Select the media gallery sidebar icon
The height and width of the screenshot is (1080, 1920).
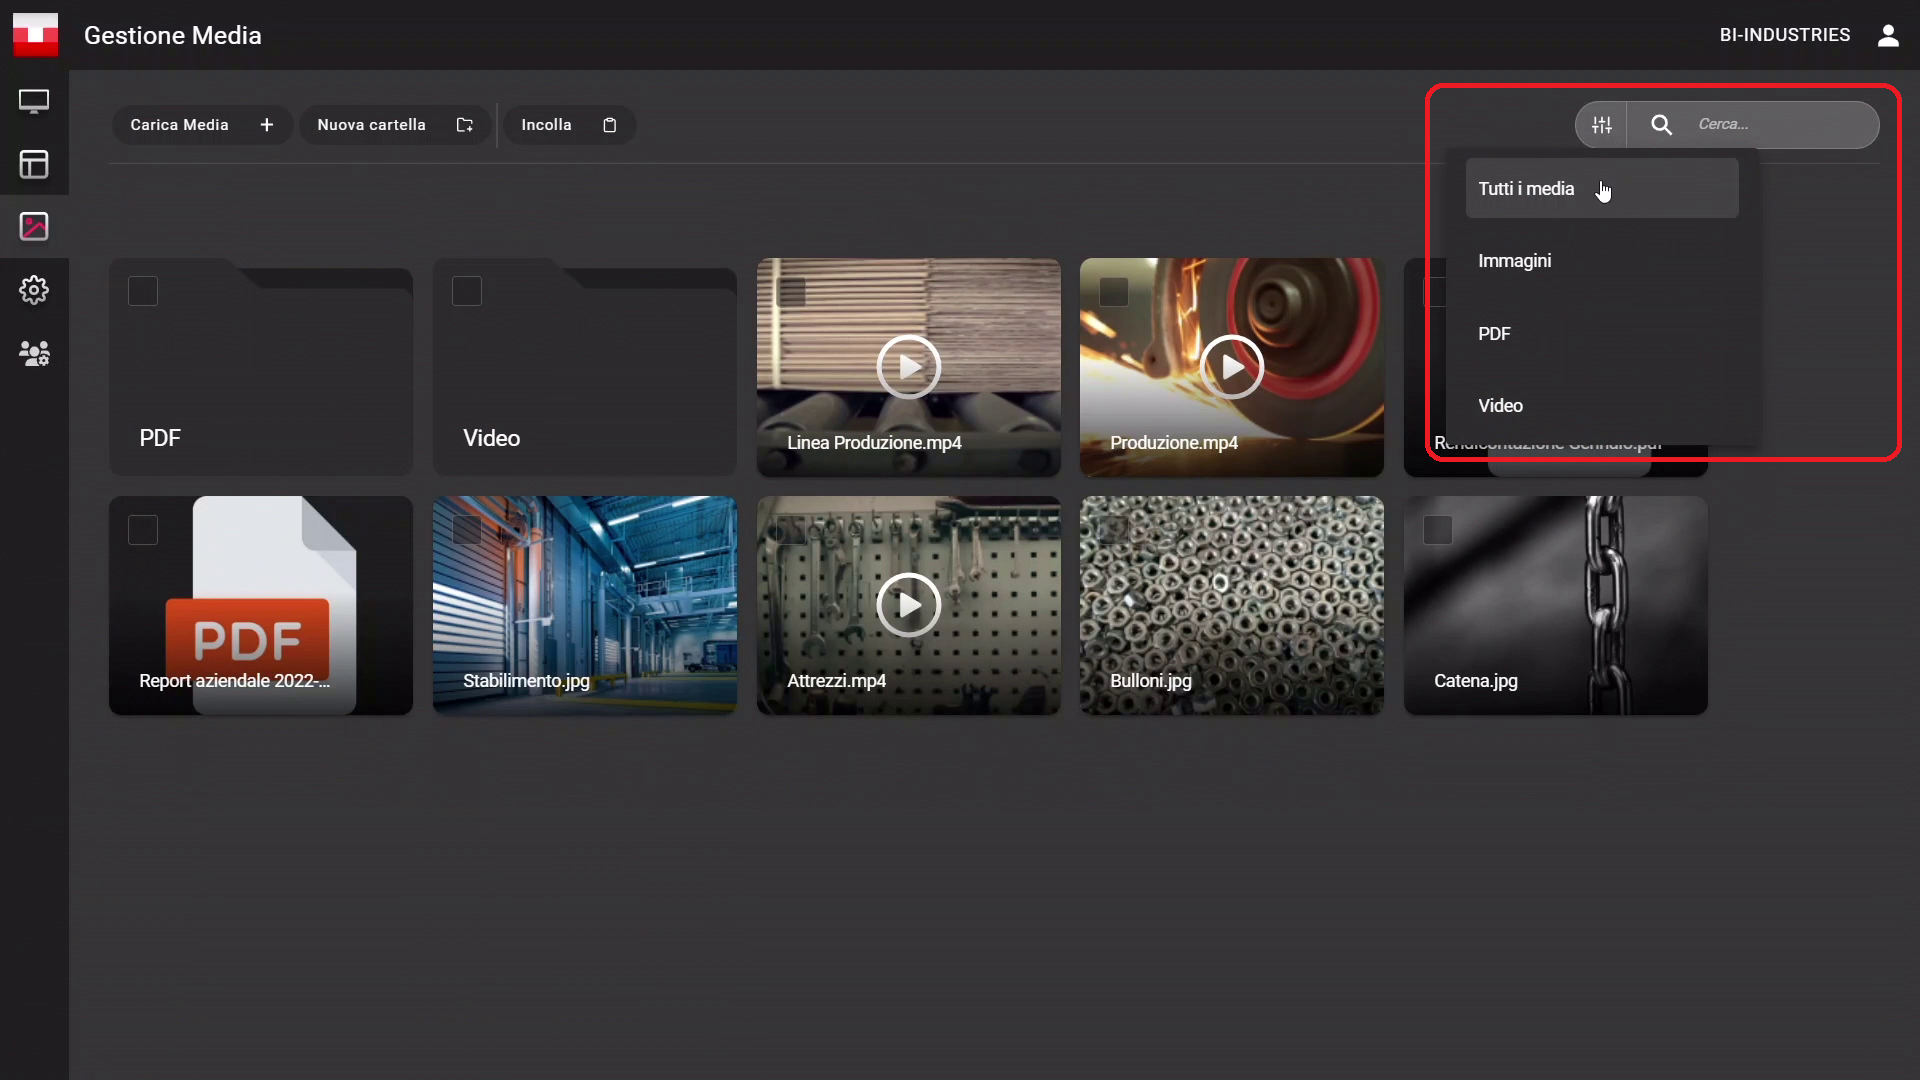tap(34, 227)
